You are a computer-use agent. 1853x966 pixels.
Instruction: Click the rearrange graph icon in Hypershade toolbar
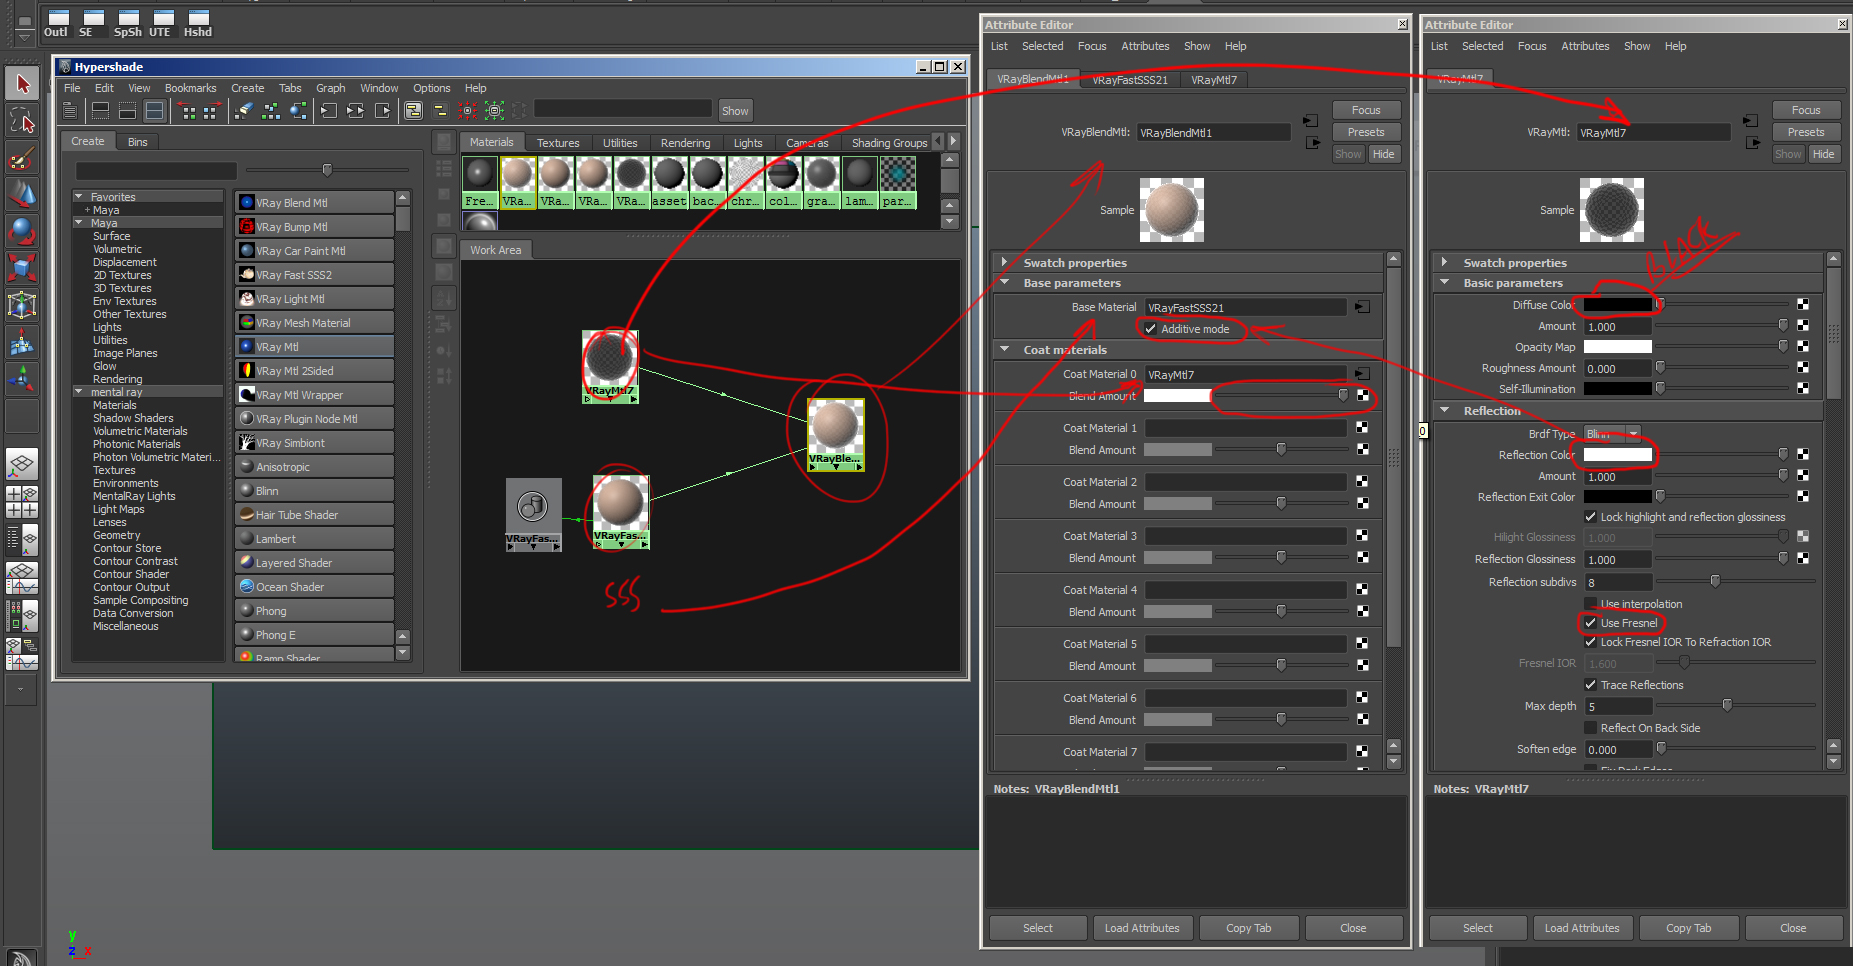[271, 111]
